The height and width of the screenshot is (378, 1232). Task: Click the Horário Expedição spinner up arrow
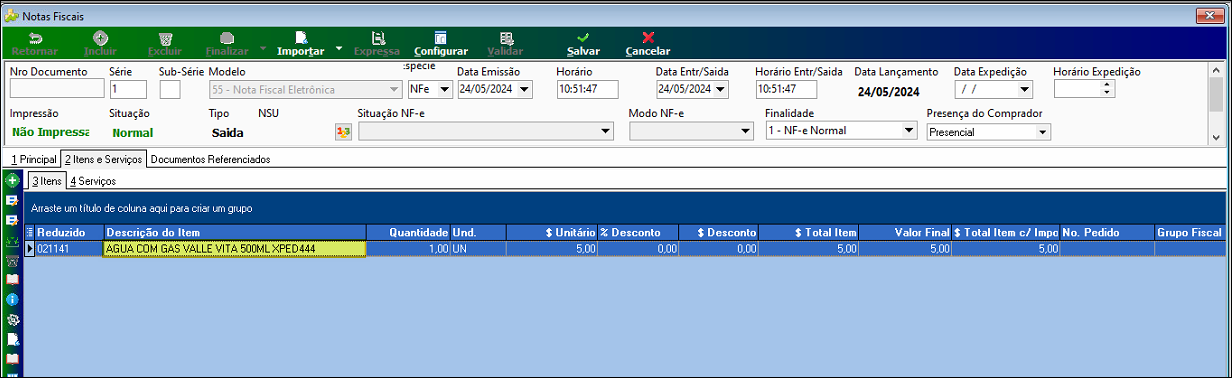pos(1106,85)
